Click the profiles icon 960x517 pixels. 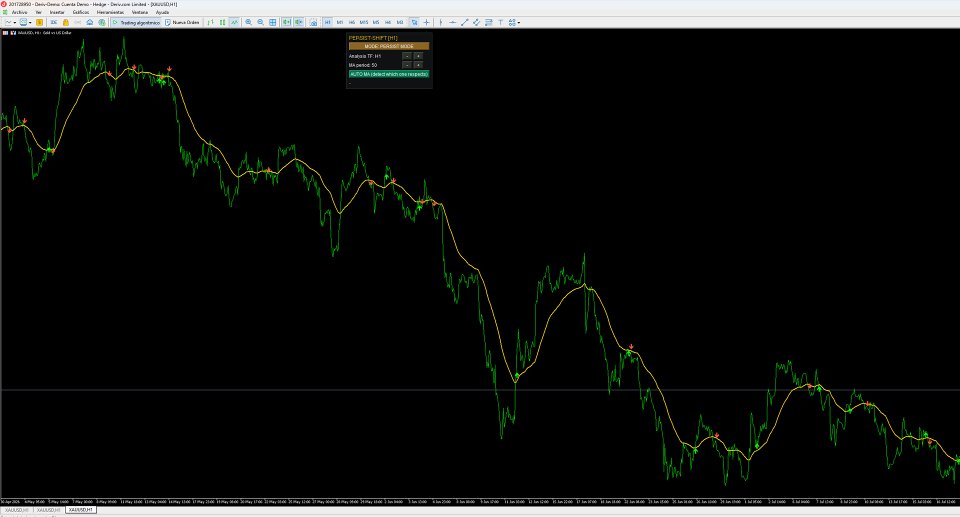23,22
